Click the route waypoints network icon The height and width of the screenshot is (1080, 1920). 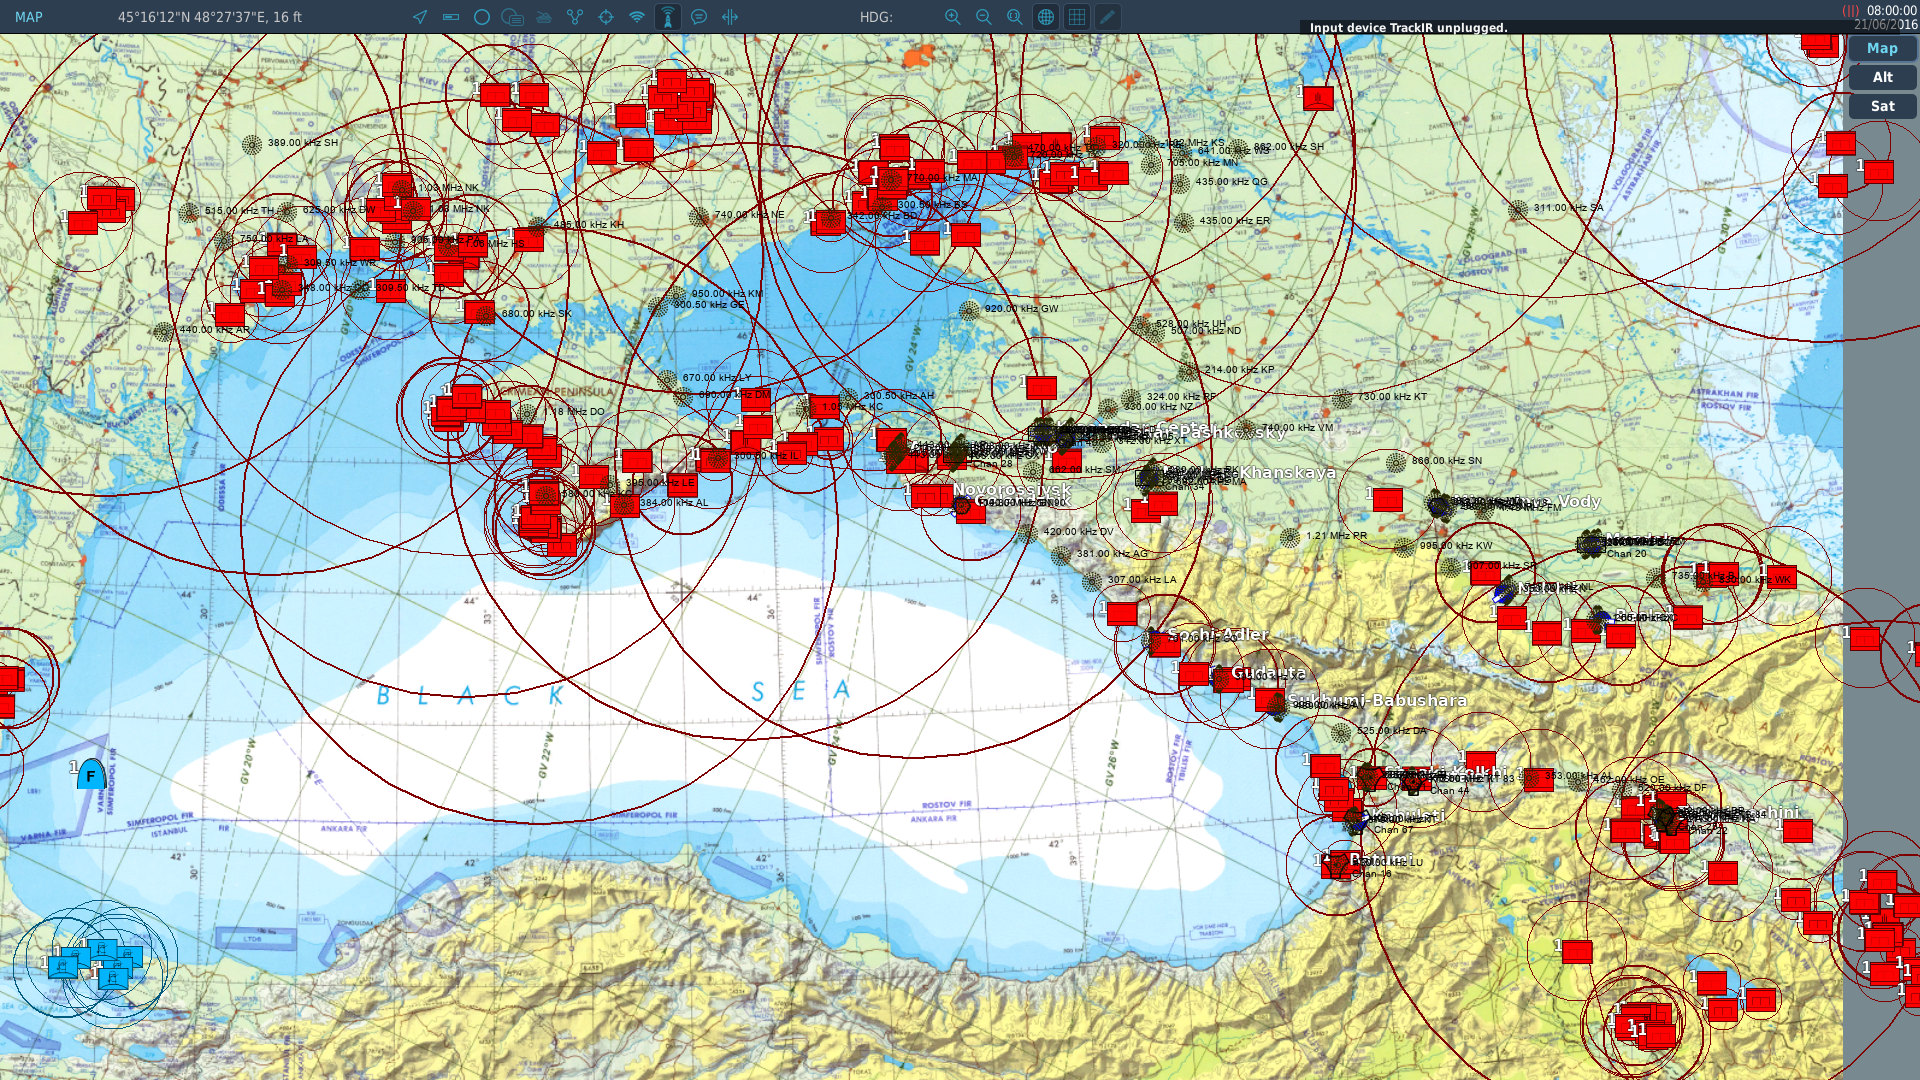click(575, 17)
